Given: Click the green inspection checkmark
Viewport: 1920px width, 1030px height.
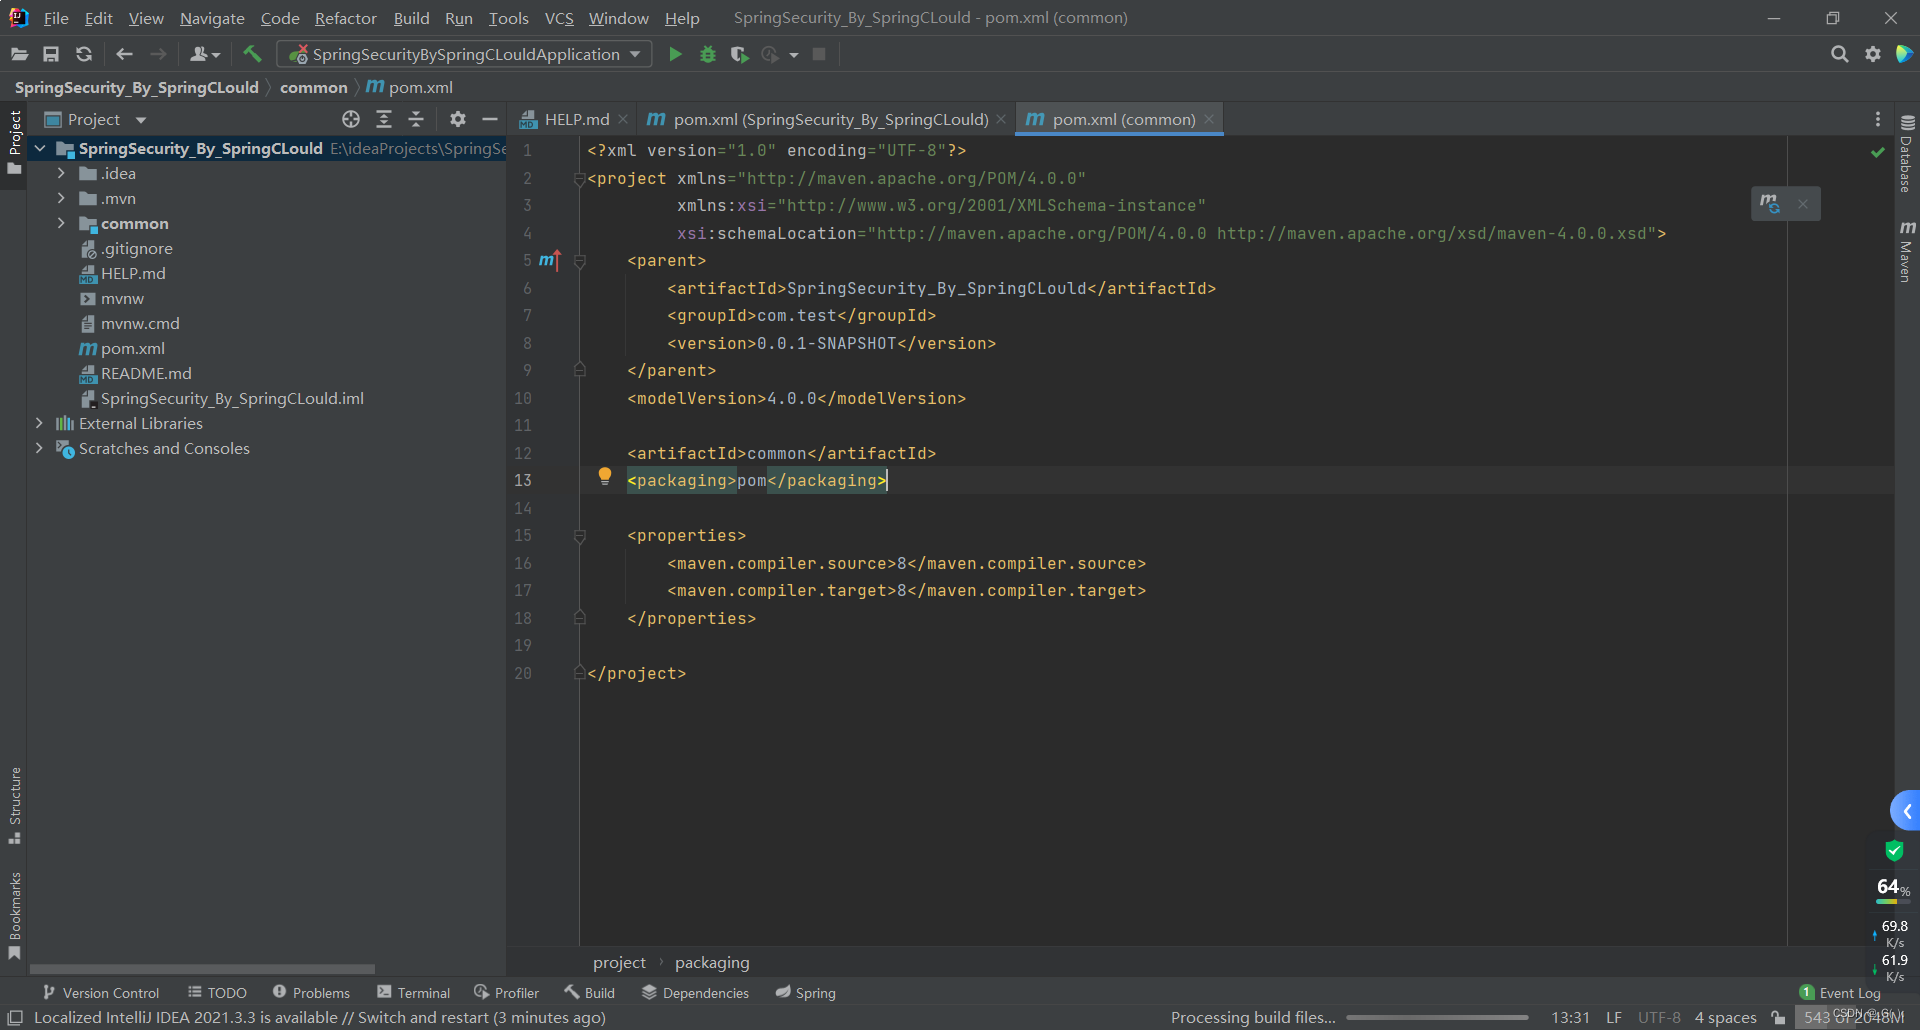Looking at the screenshot, I should point(1878,152).
